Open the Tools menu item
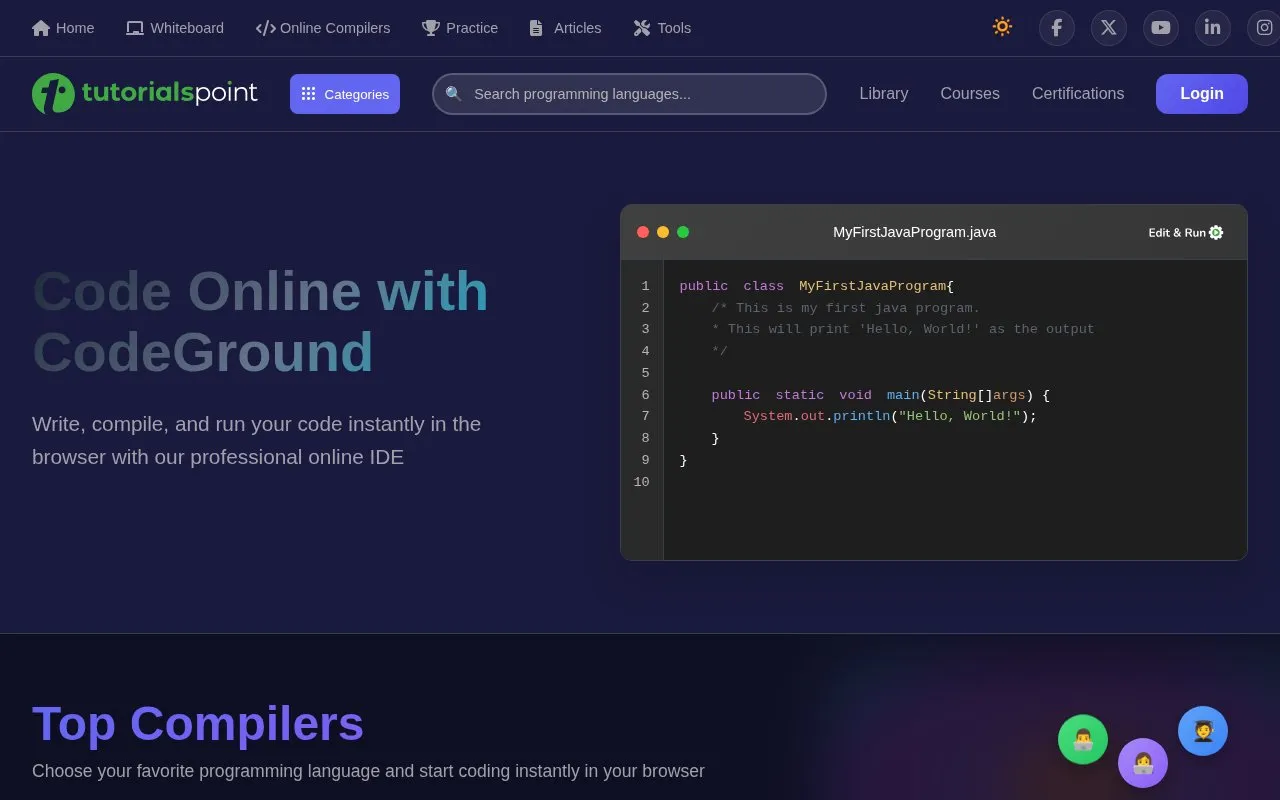This screenshot has height=800, width=1280. 662,28
